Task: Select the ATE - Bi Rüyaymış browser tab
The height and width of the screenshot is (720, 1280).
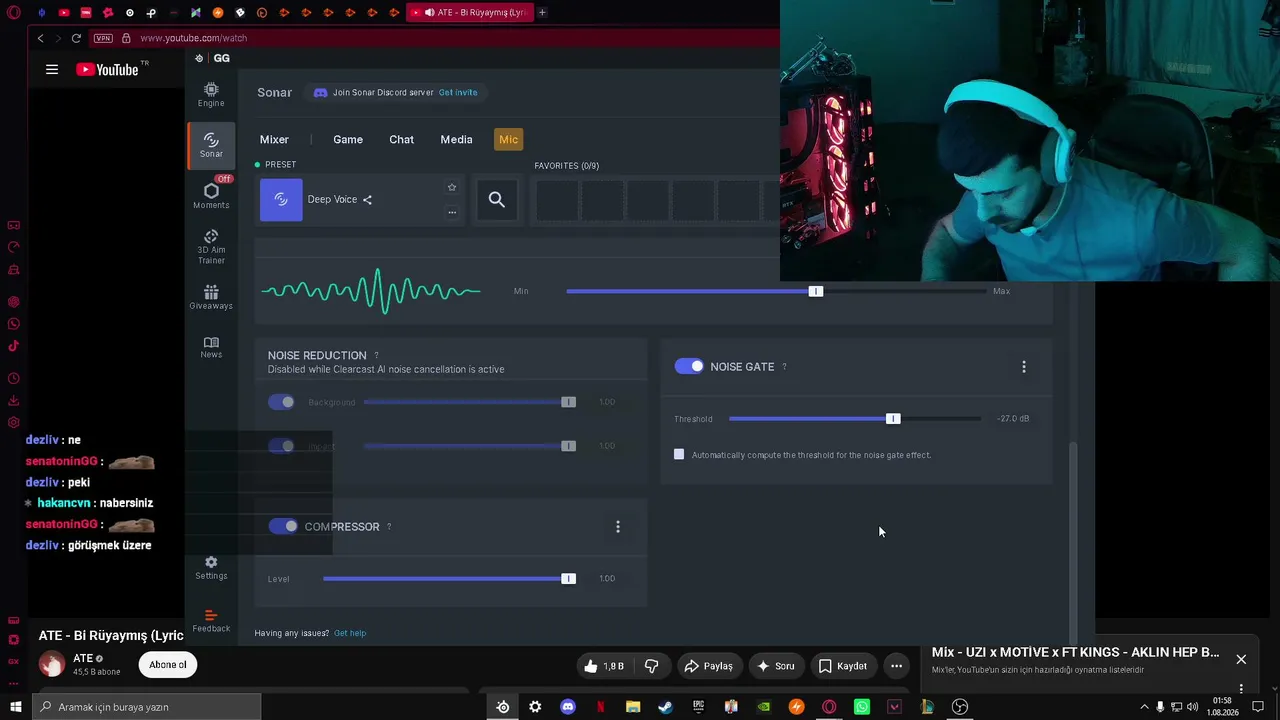Action: (470, 12)
